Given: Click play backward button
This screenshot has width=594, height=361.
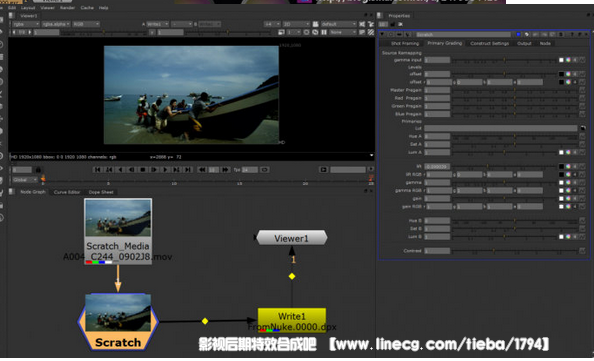Looking at the screenshot, I should (120, 170).
